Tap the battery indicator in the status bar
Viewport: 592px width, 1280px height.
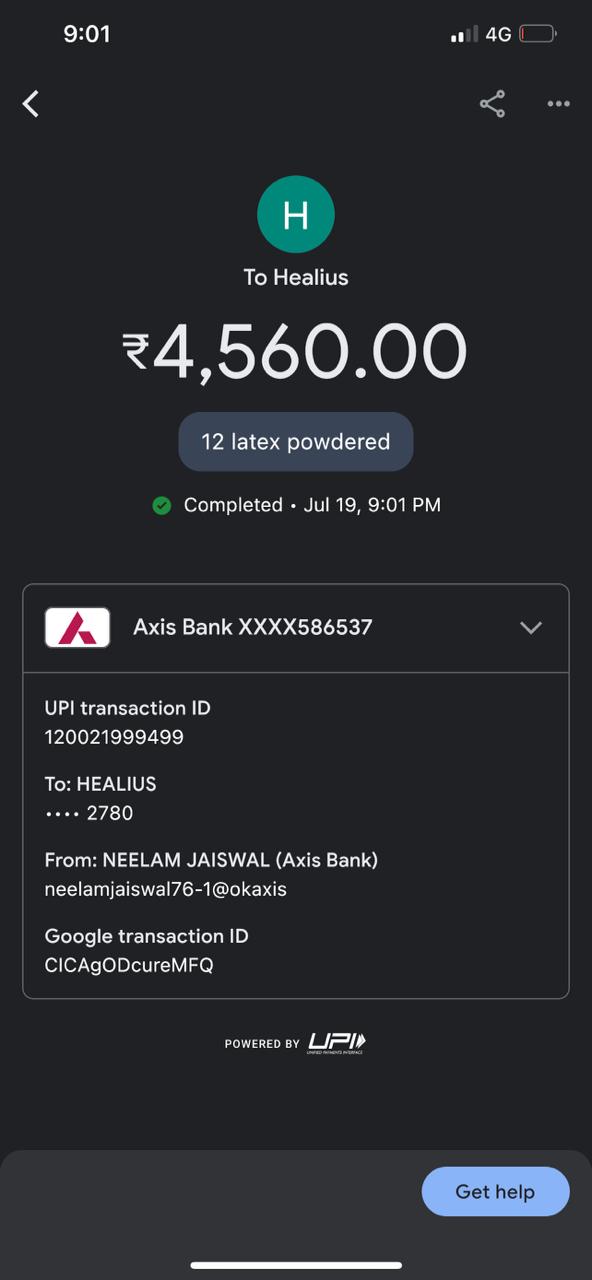[x=537, y=34]
